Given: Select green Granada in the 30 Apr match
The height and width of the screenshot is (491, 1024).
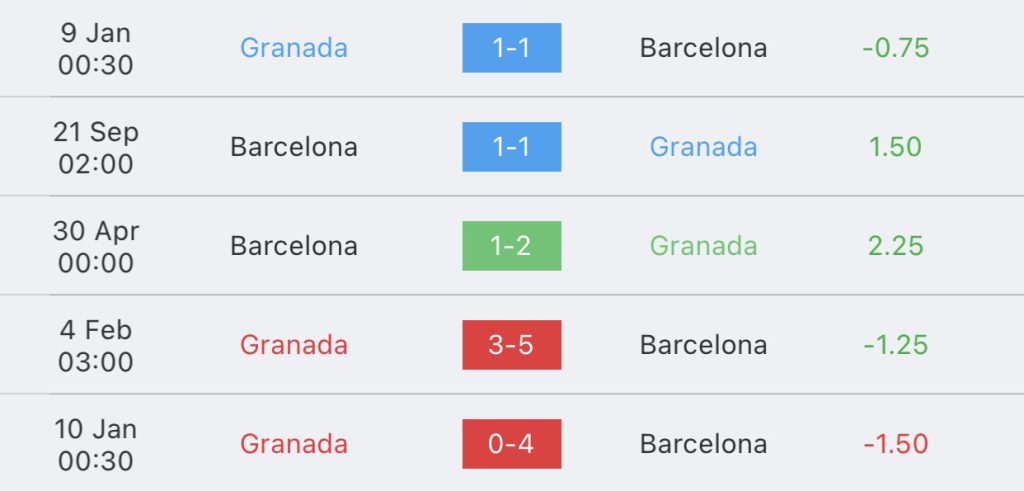Looking at the screenshot, I should [703, 246].
